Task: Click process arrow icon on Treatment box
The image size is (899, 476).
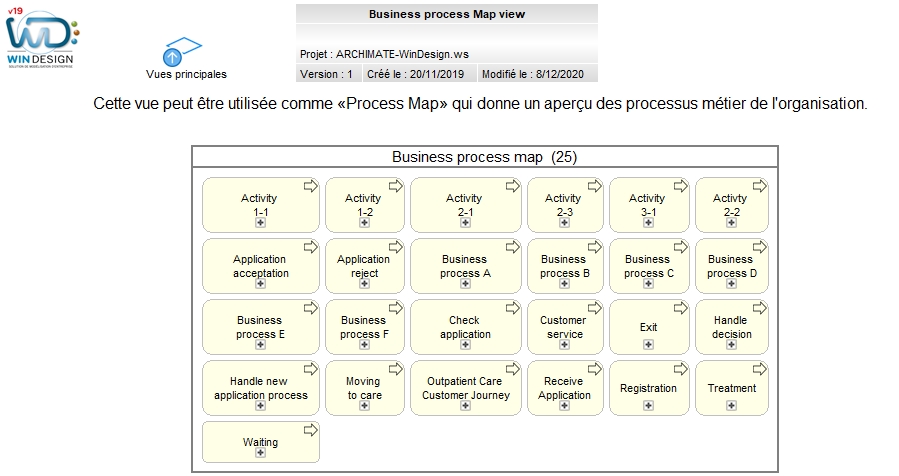Action: tap(760, 369)
